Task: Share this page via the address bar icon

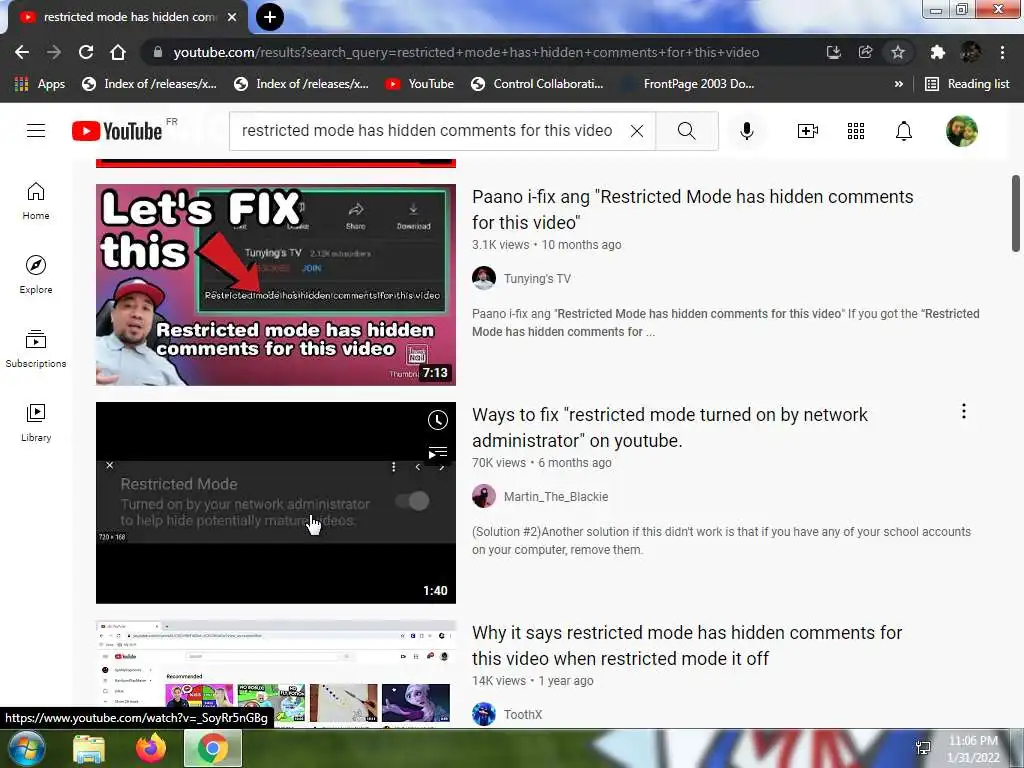Action: click(x=865, y=52)
